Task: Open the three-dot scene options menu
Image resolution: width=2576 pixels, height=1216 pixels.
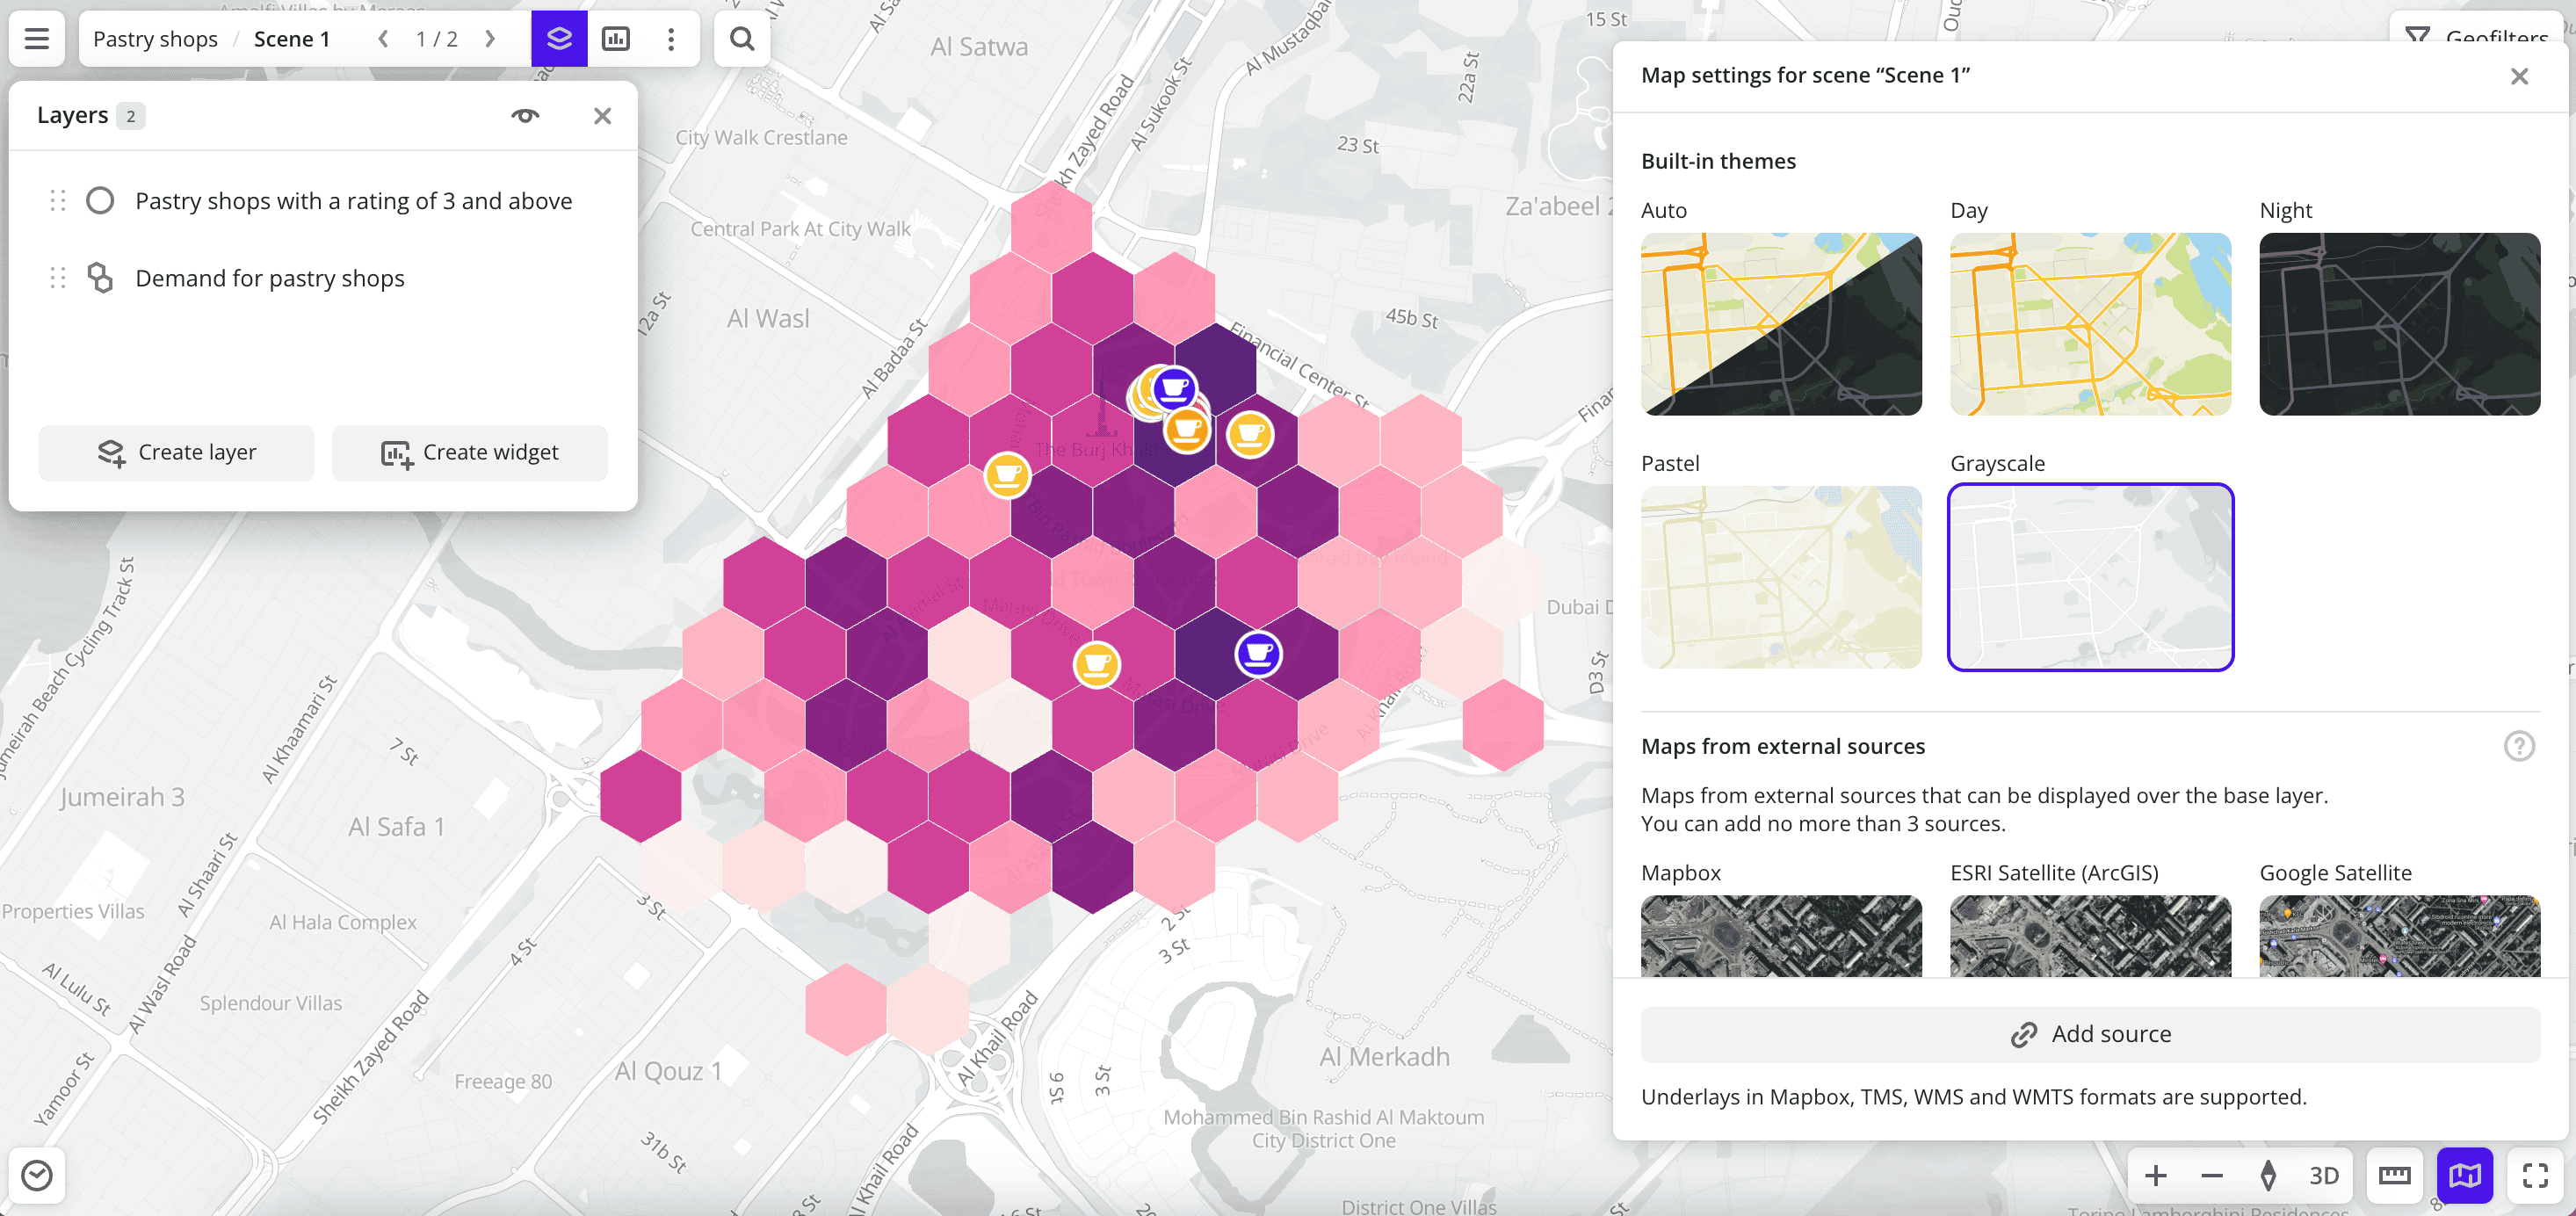Action: pyautogui.click(x=671, y=39)
